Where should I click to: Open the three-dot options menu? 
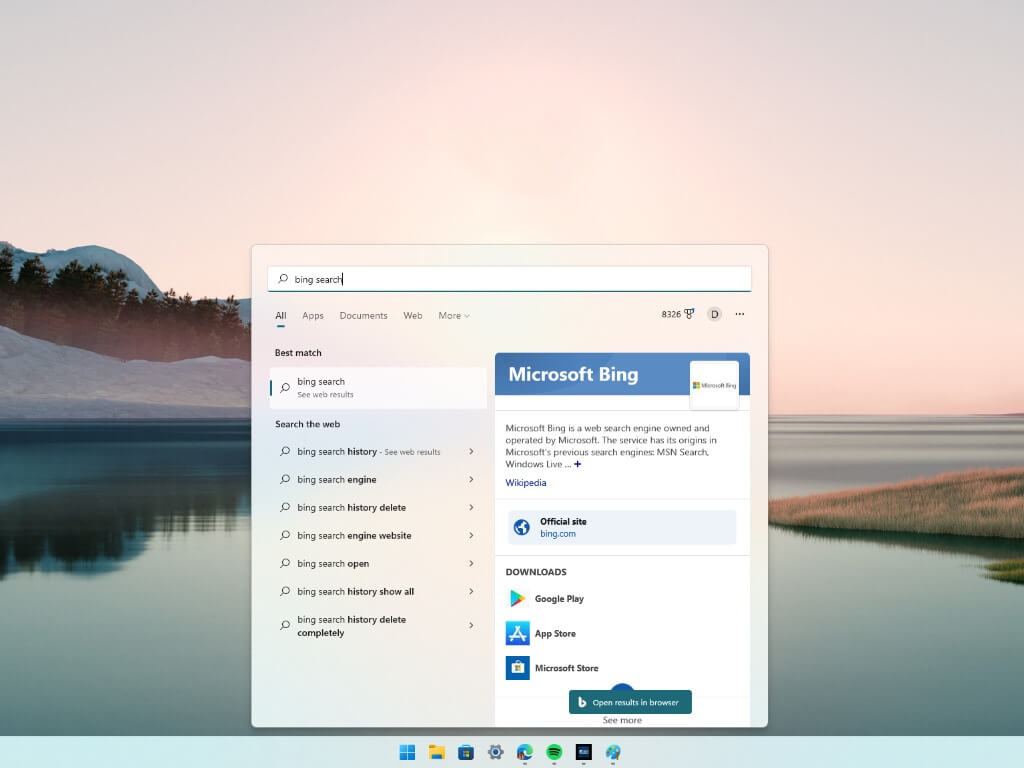pyautogui.click(x=740, y=314)
